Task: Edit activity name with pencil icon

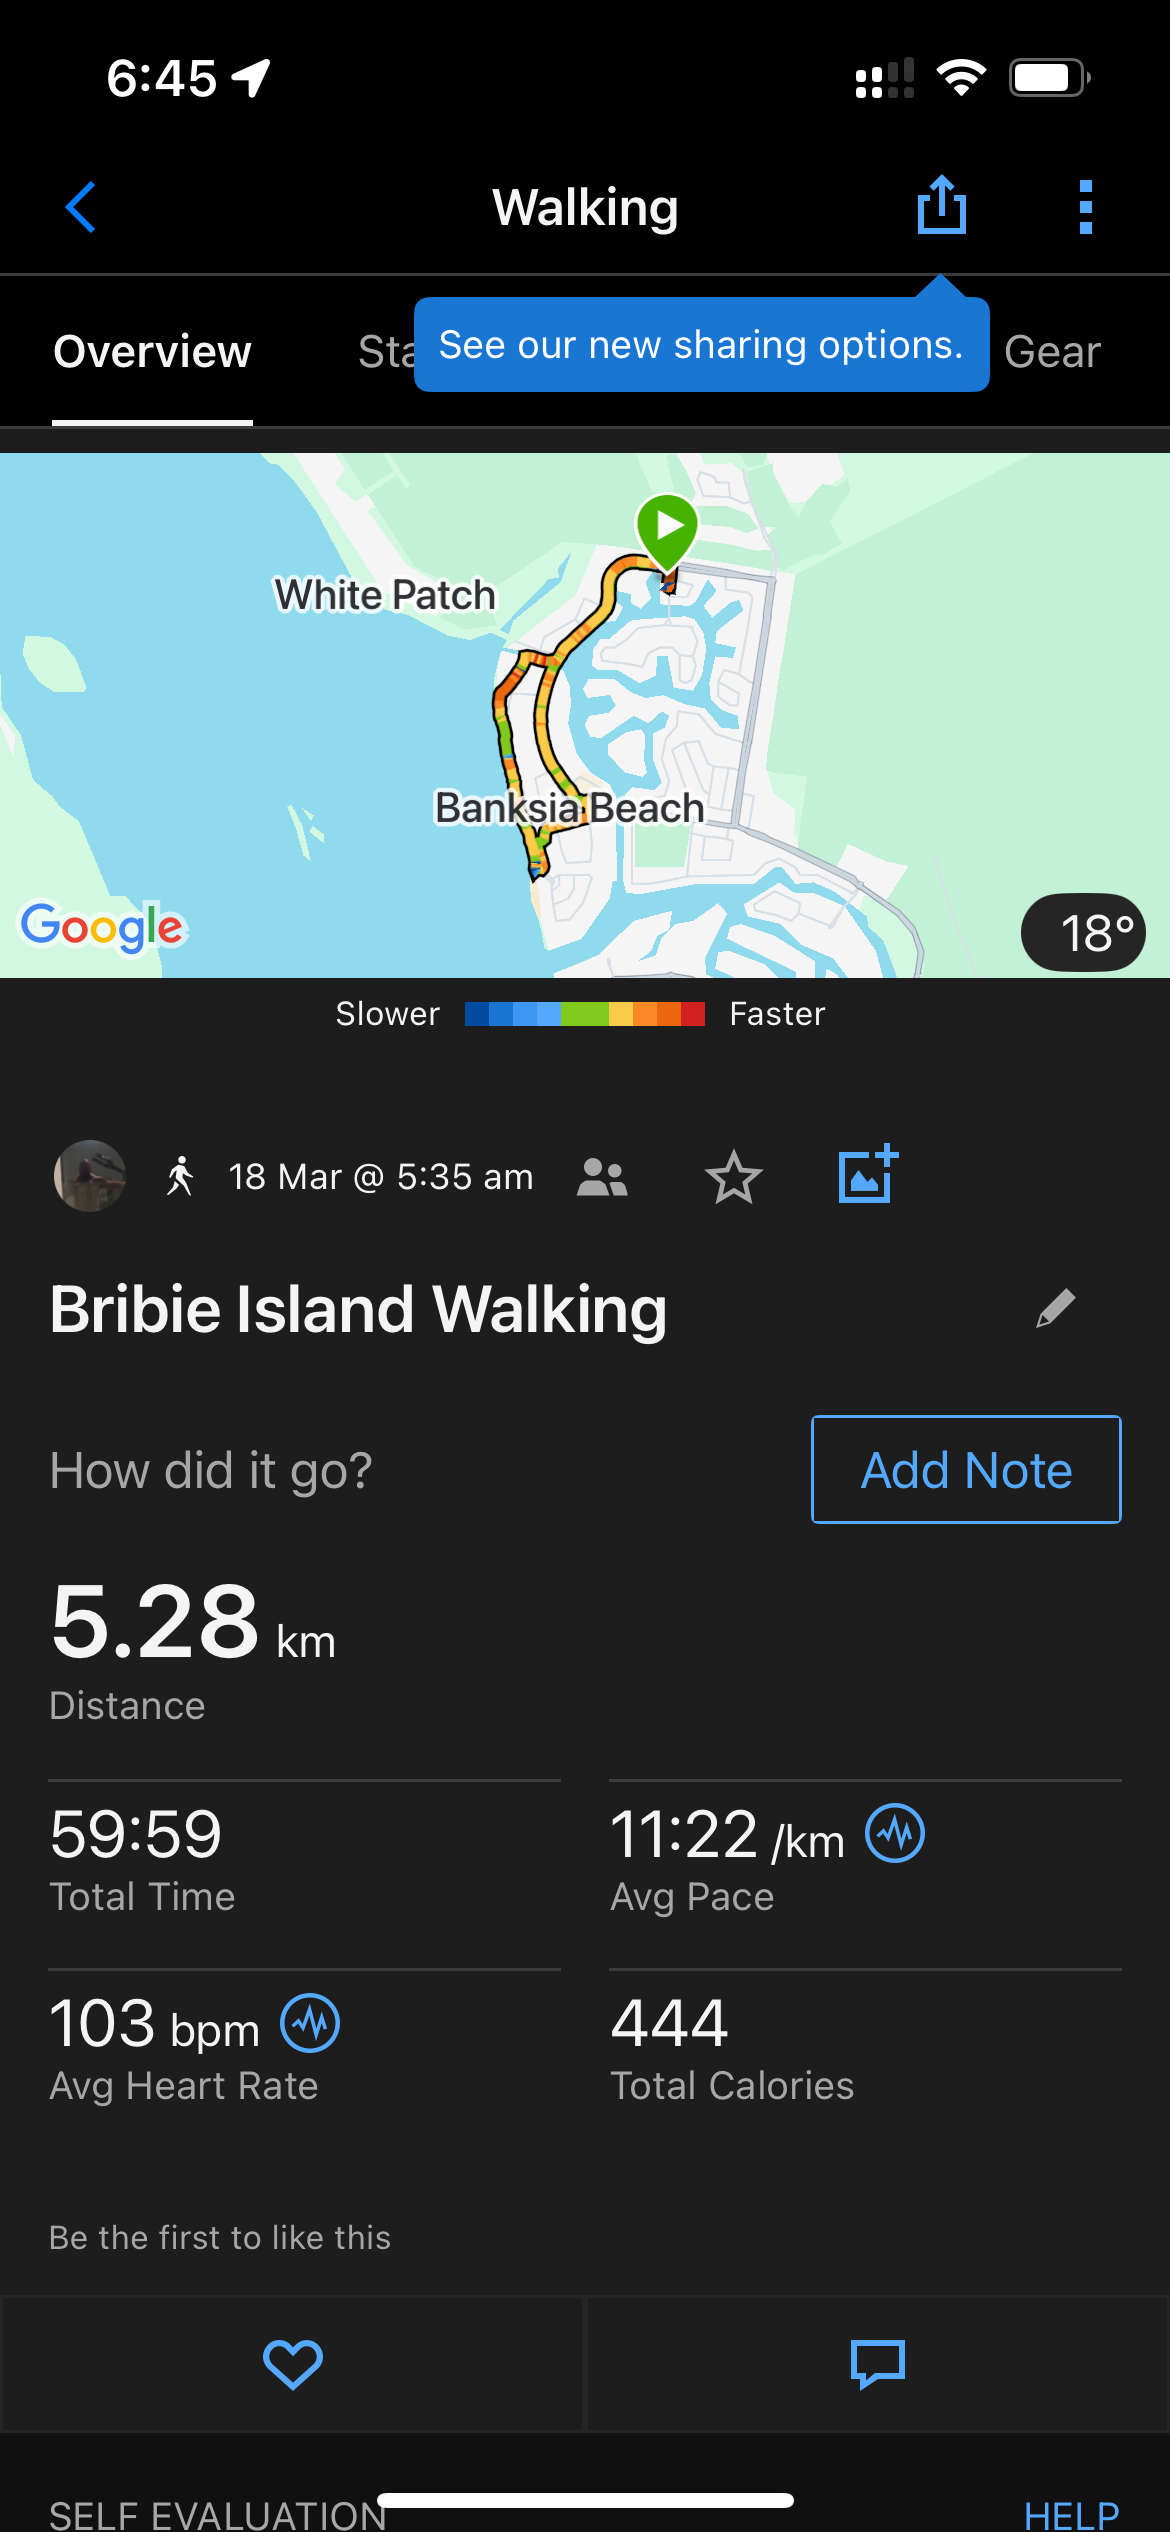Action: 1055,1308
